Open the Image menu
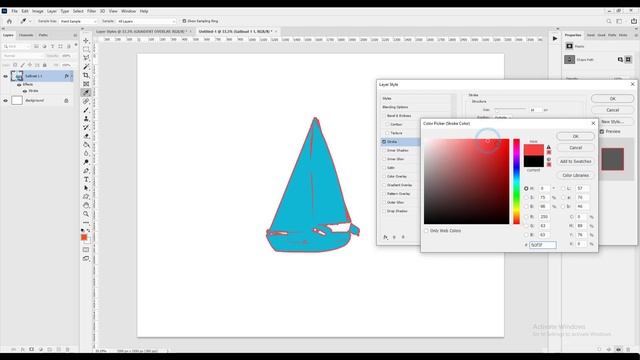The width and height of the screenshot is (640, 360). (38, 11)
